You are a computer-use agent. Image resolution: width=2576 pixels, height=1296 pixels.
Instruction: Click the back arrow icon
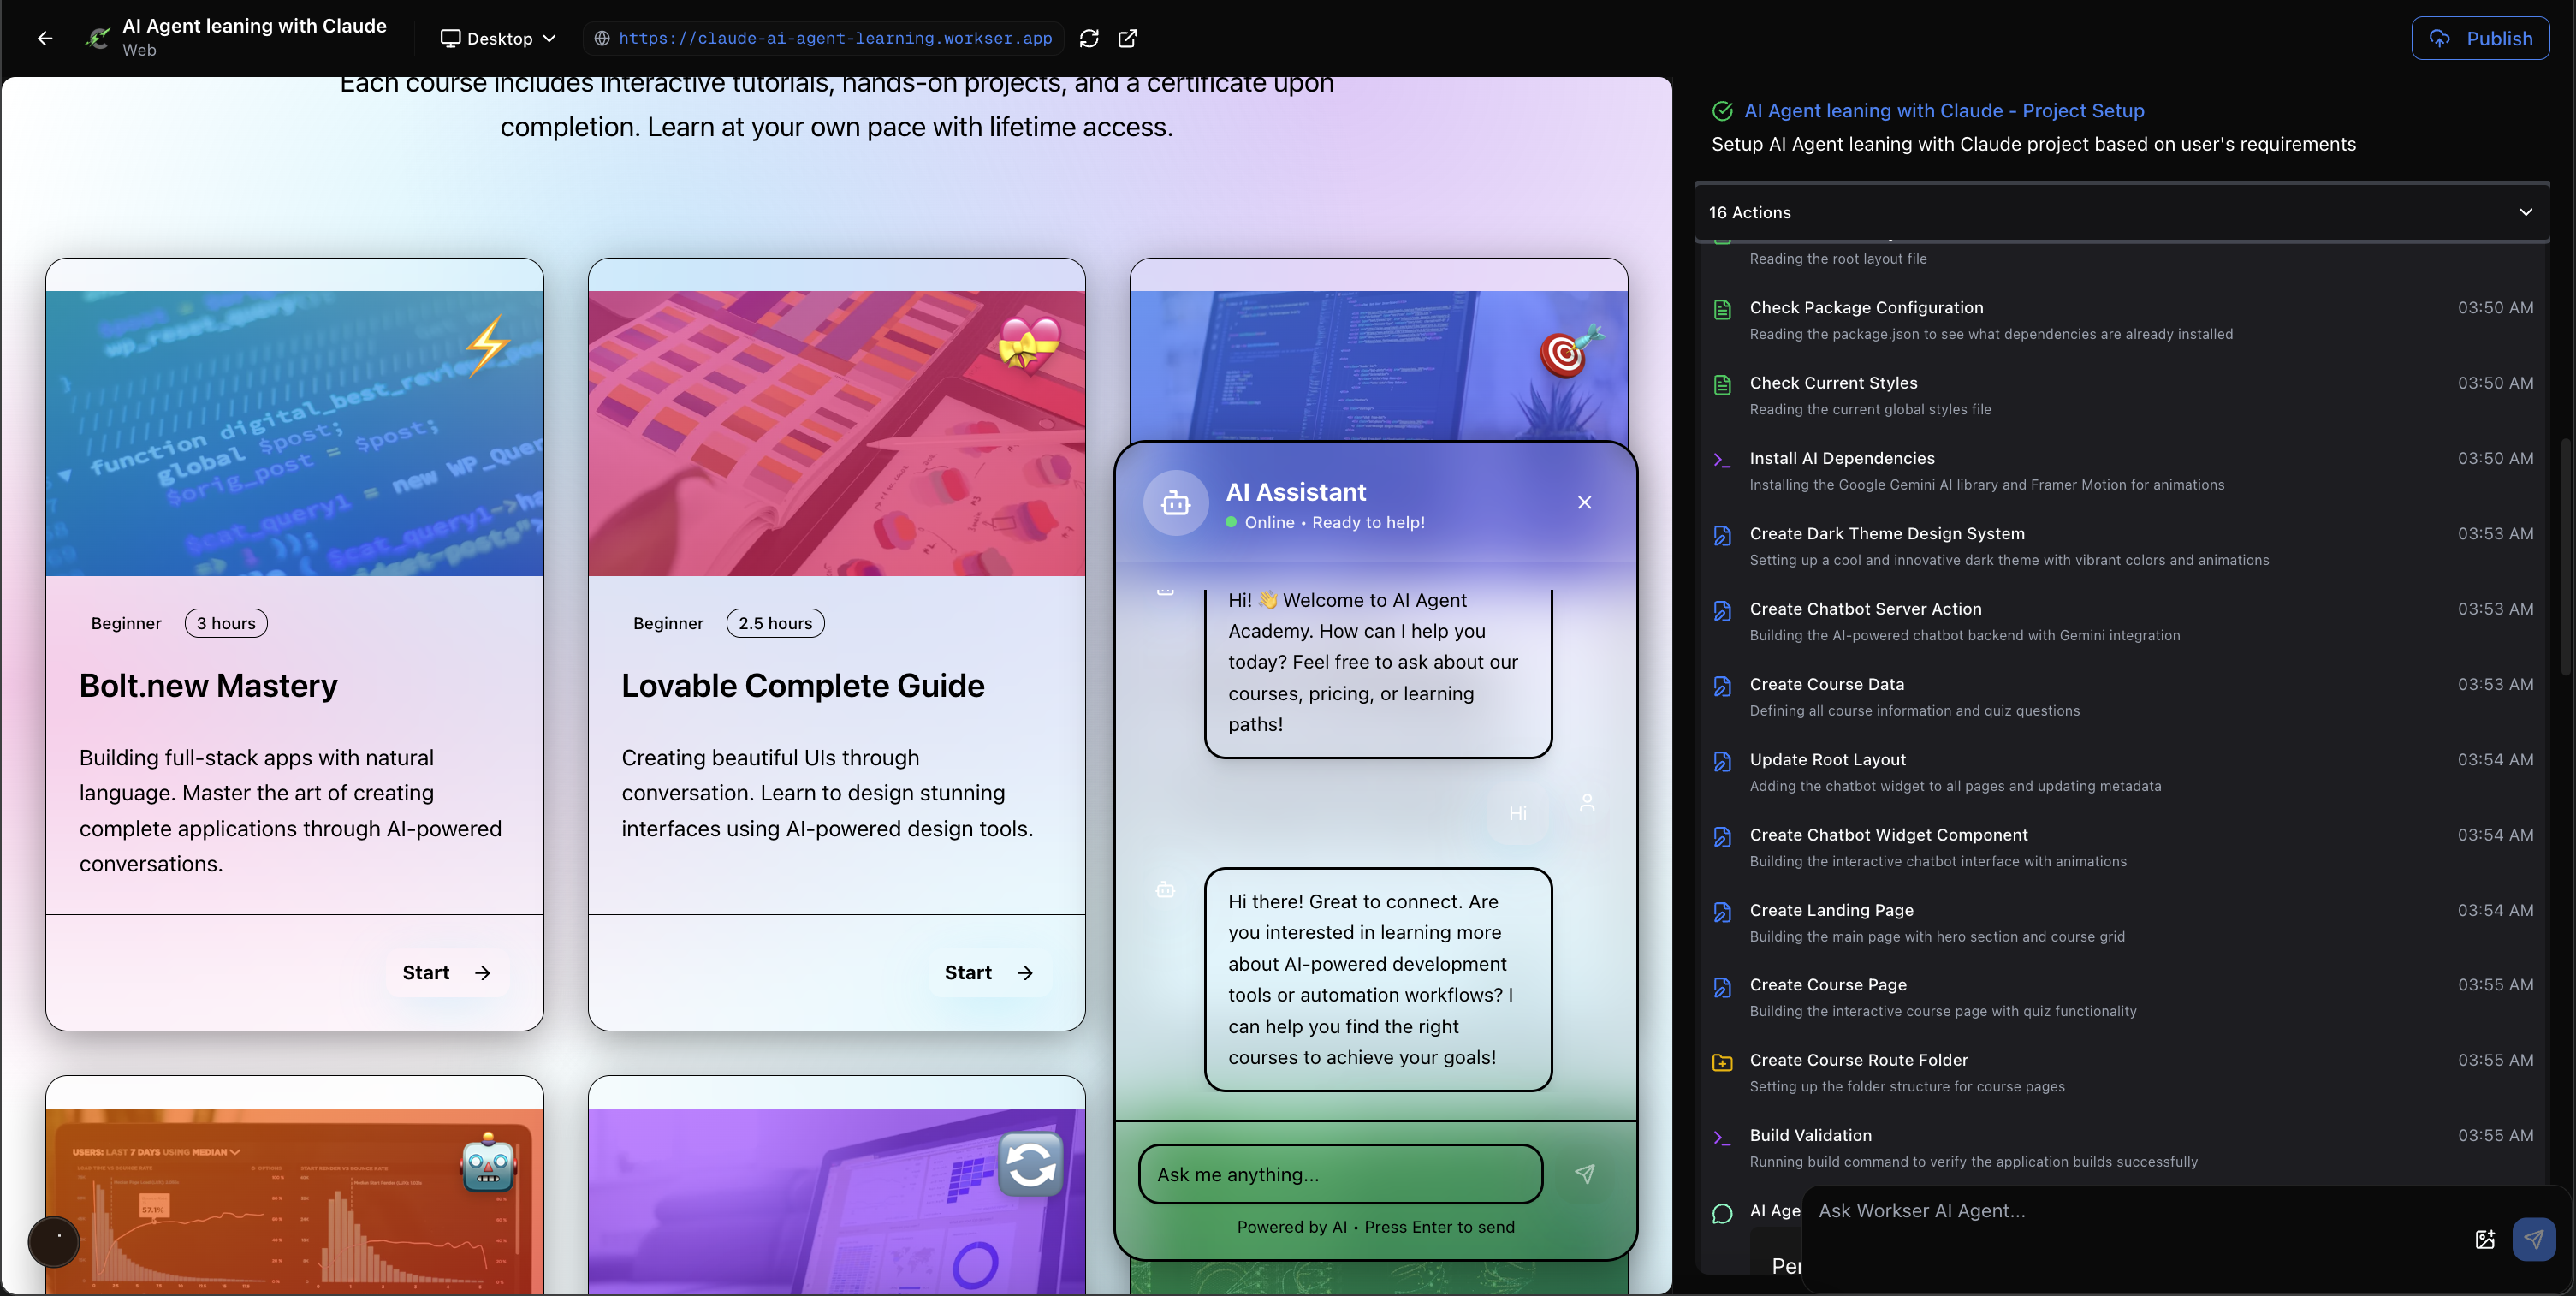[45, 38]
